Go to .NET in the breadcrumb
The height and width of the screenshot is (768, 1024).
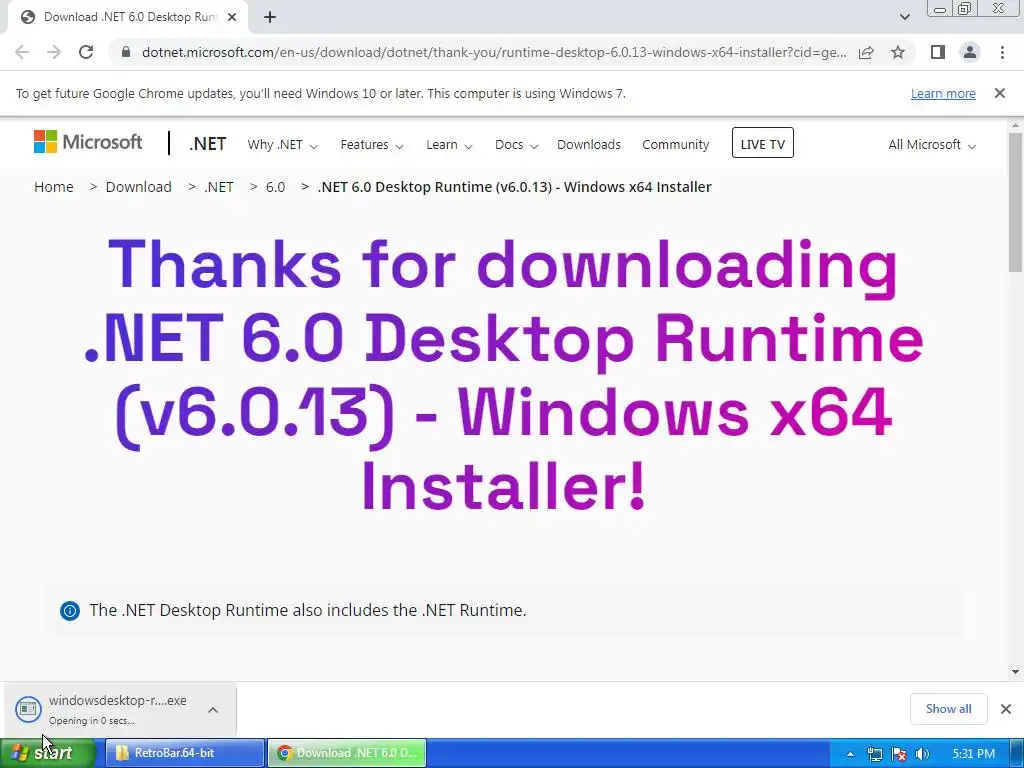coord(219,187)
